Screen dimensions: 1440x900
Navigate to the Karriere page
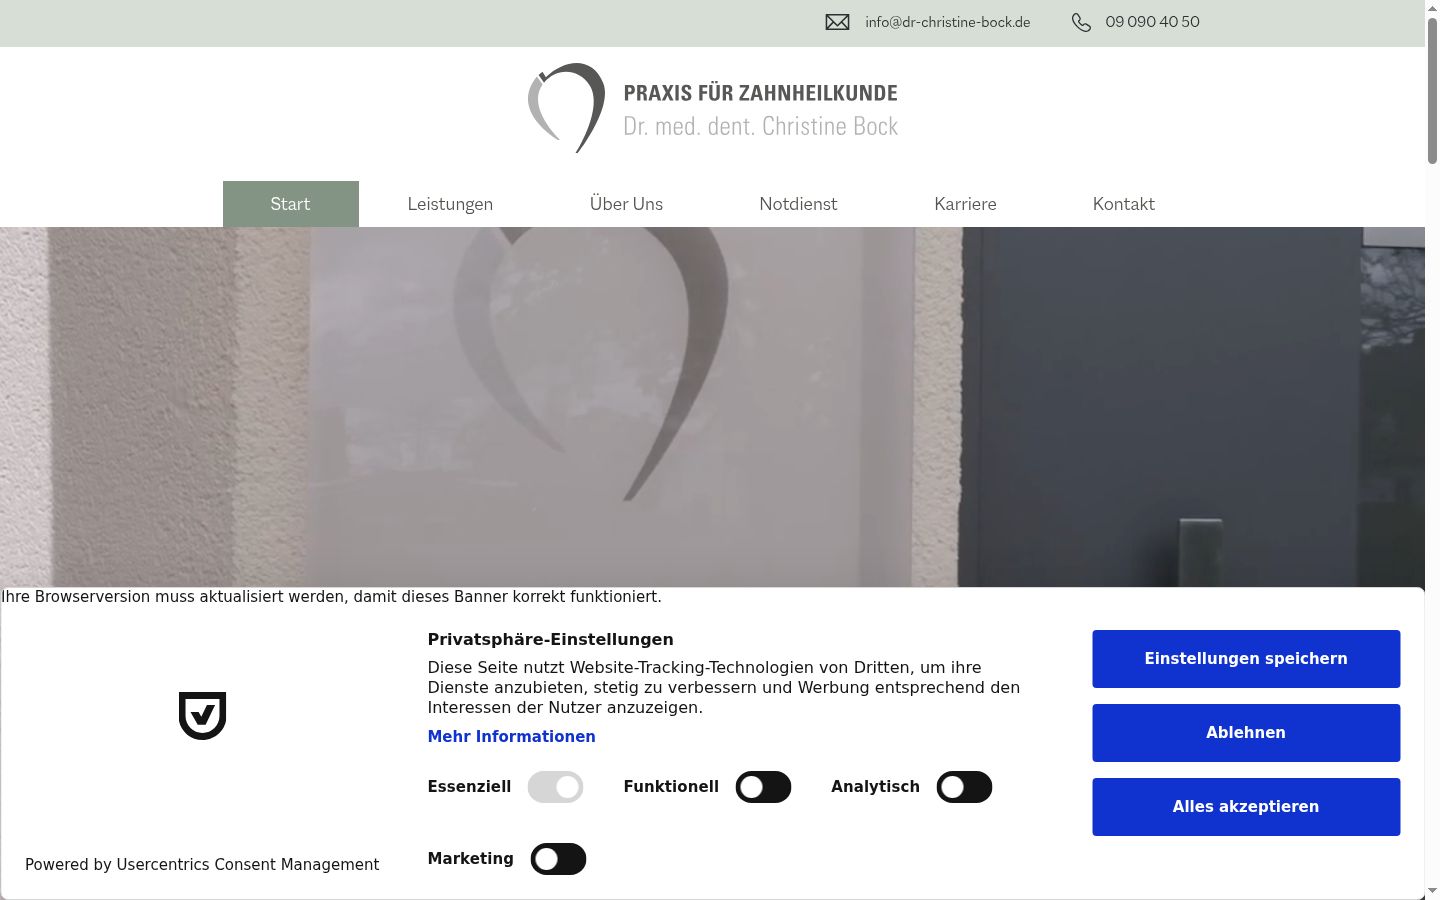(x=965, y=204)
